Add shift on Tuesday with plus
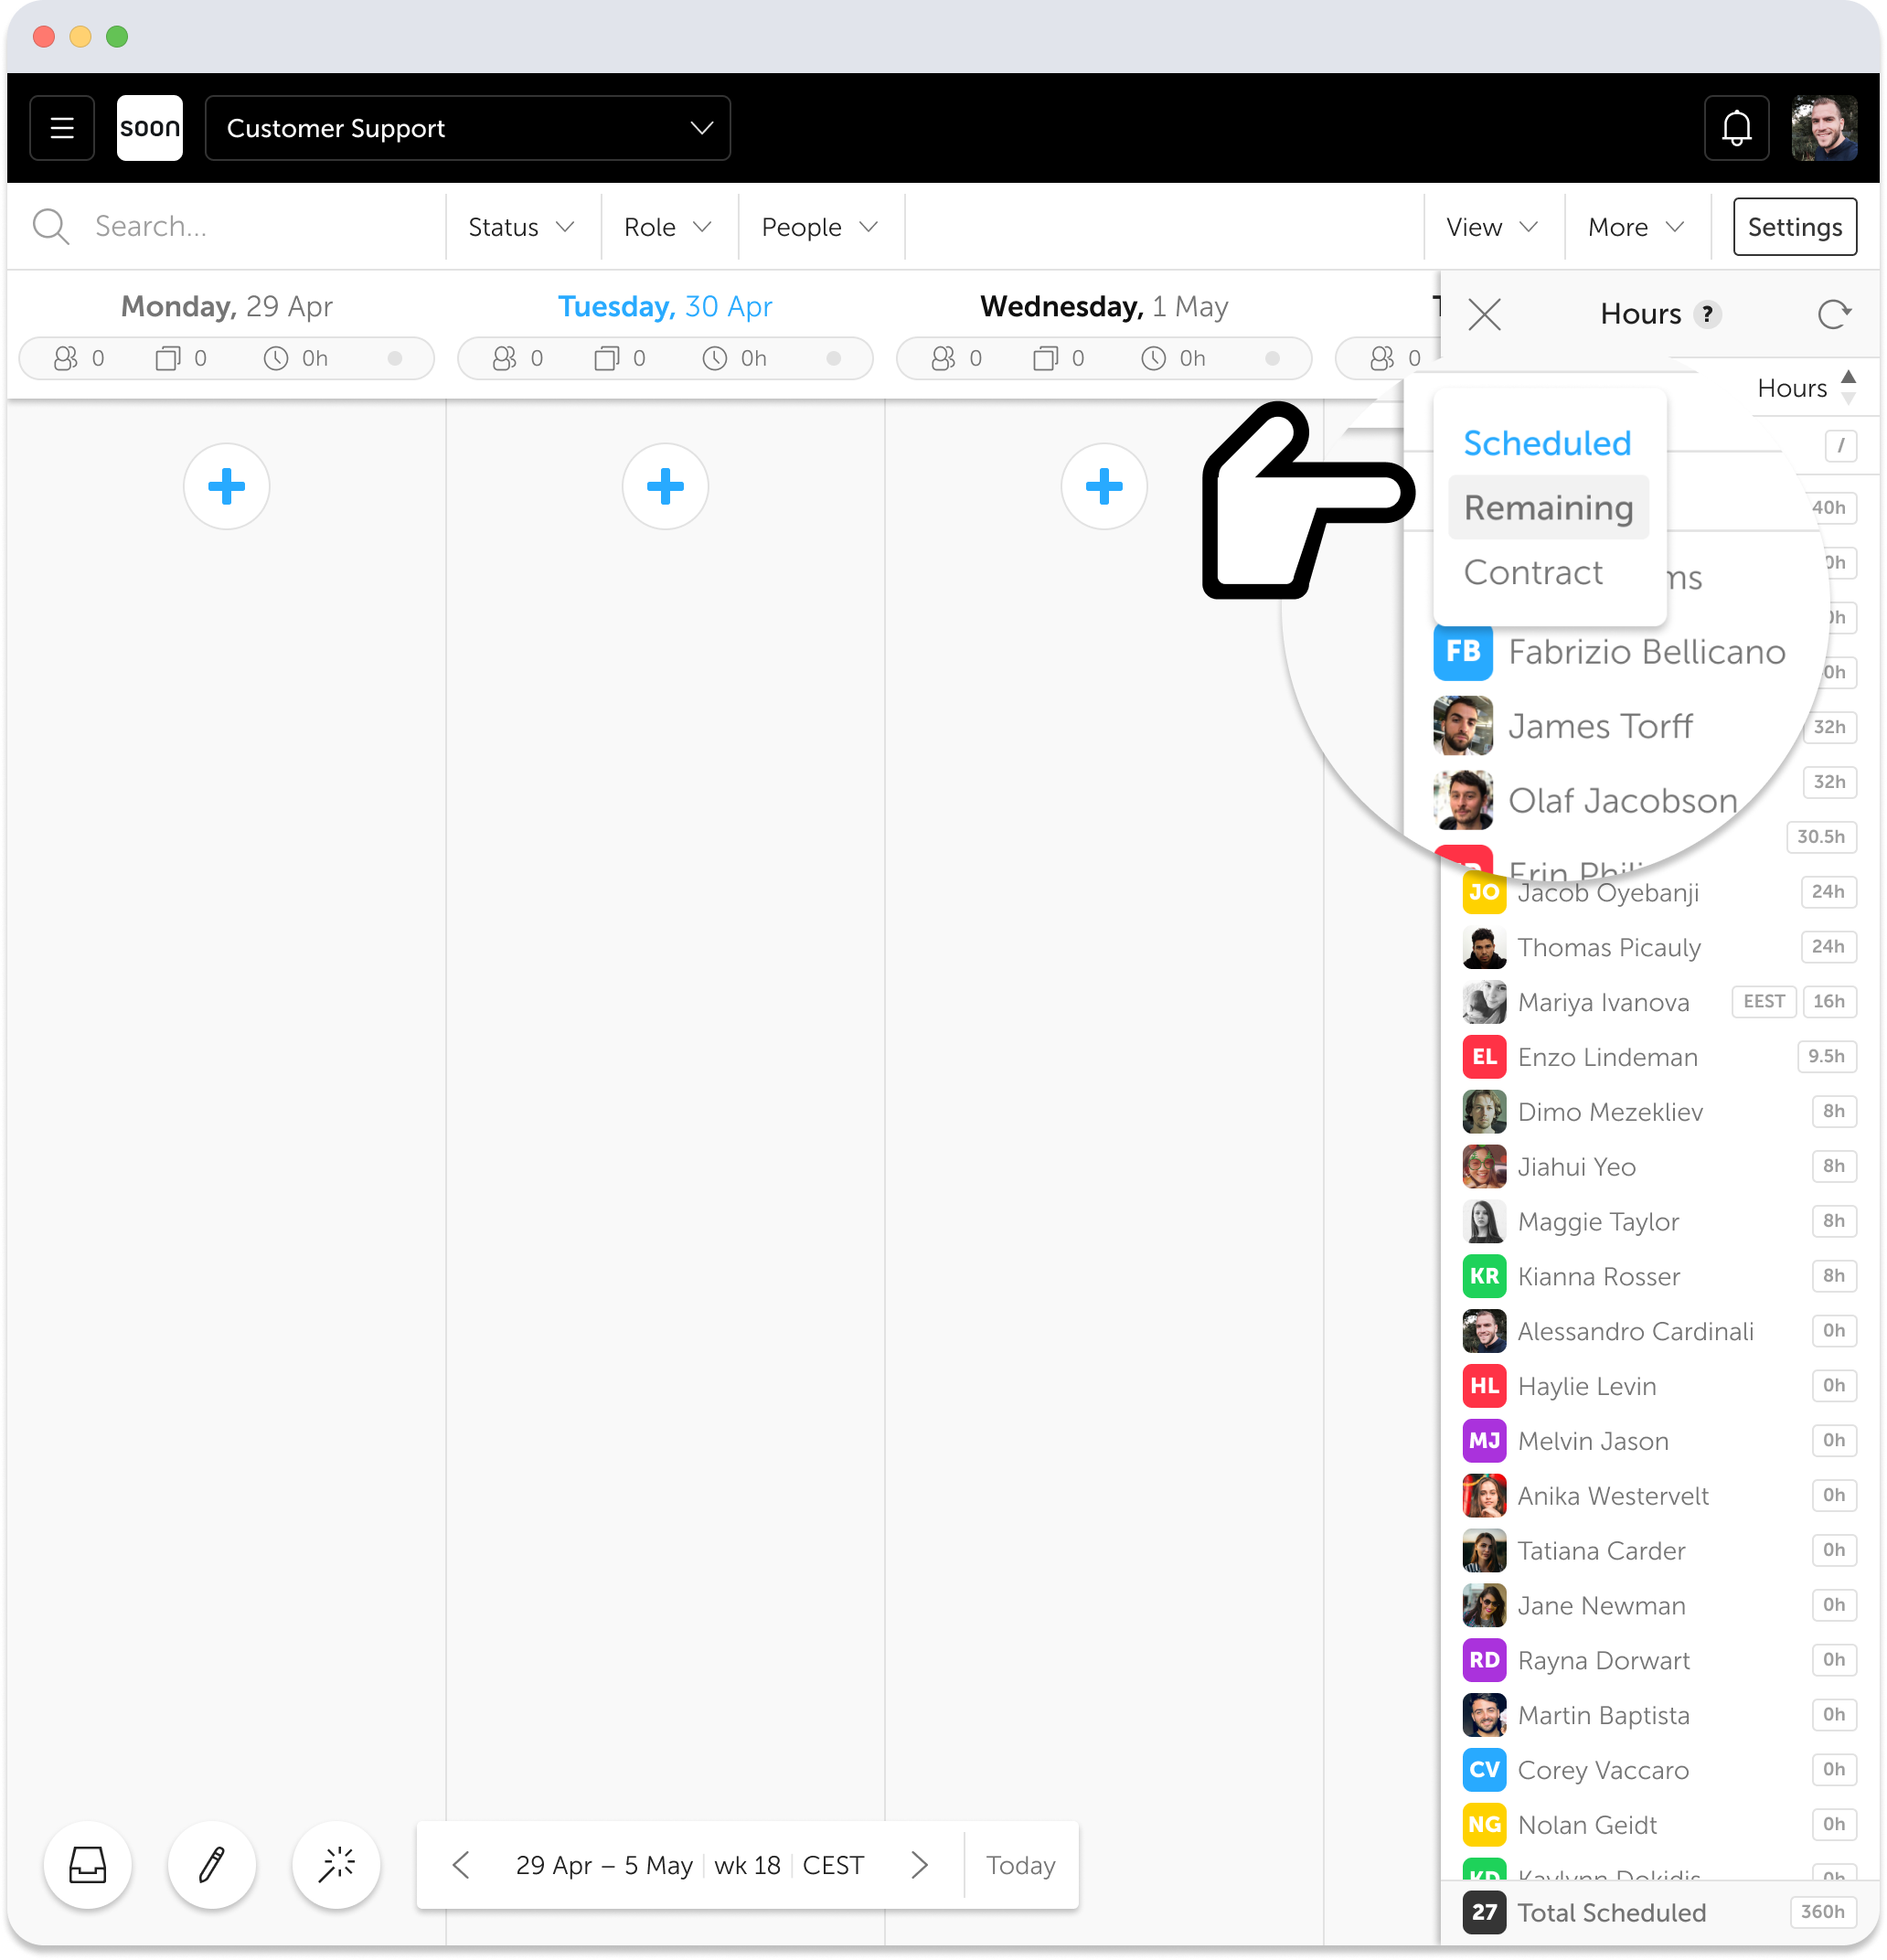 (x=665, y=487)
